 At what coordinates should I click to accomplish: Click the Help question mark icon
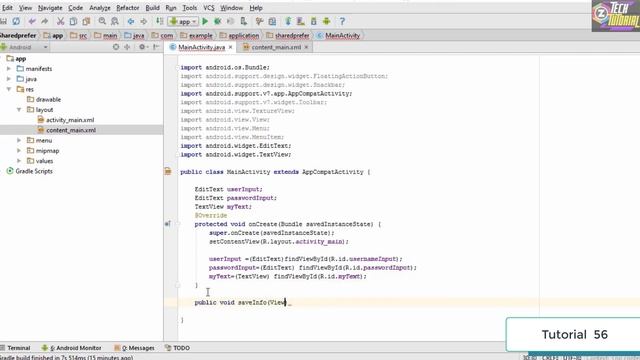click(x=342, y=21)
